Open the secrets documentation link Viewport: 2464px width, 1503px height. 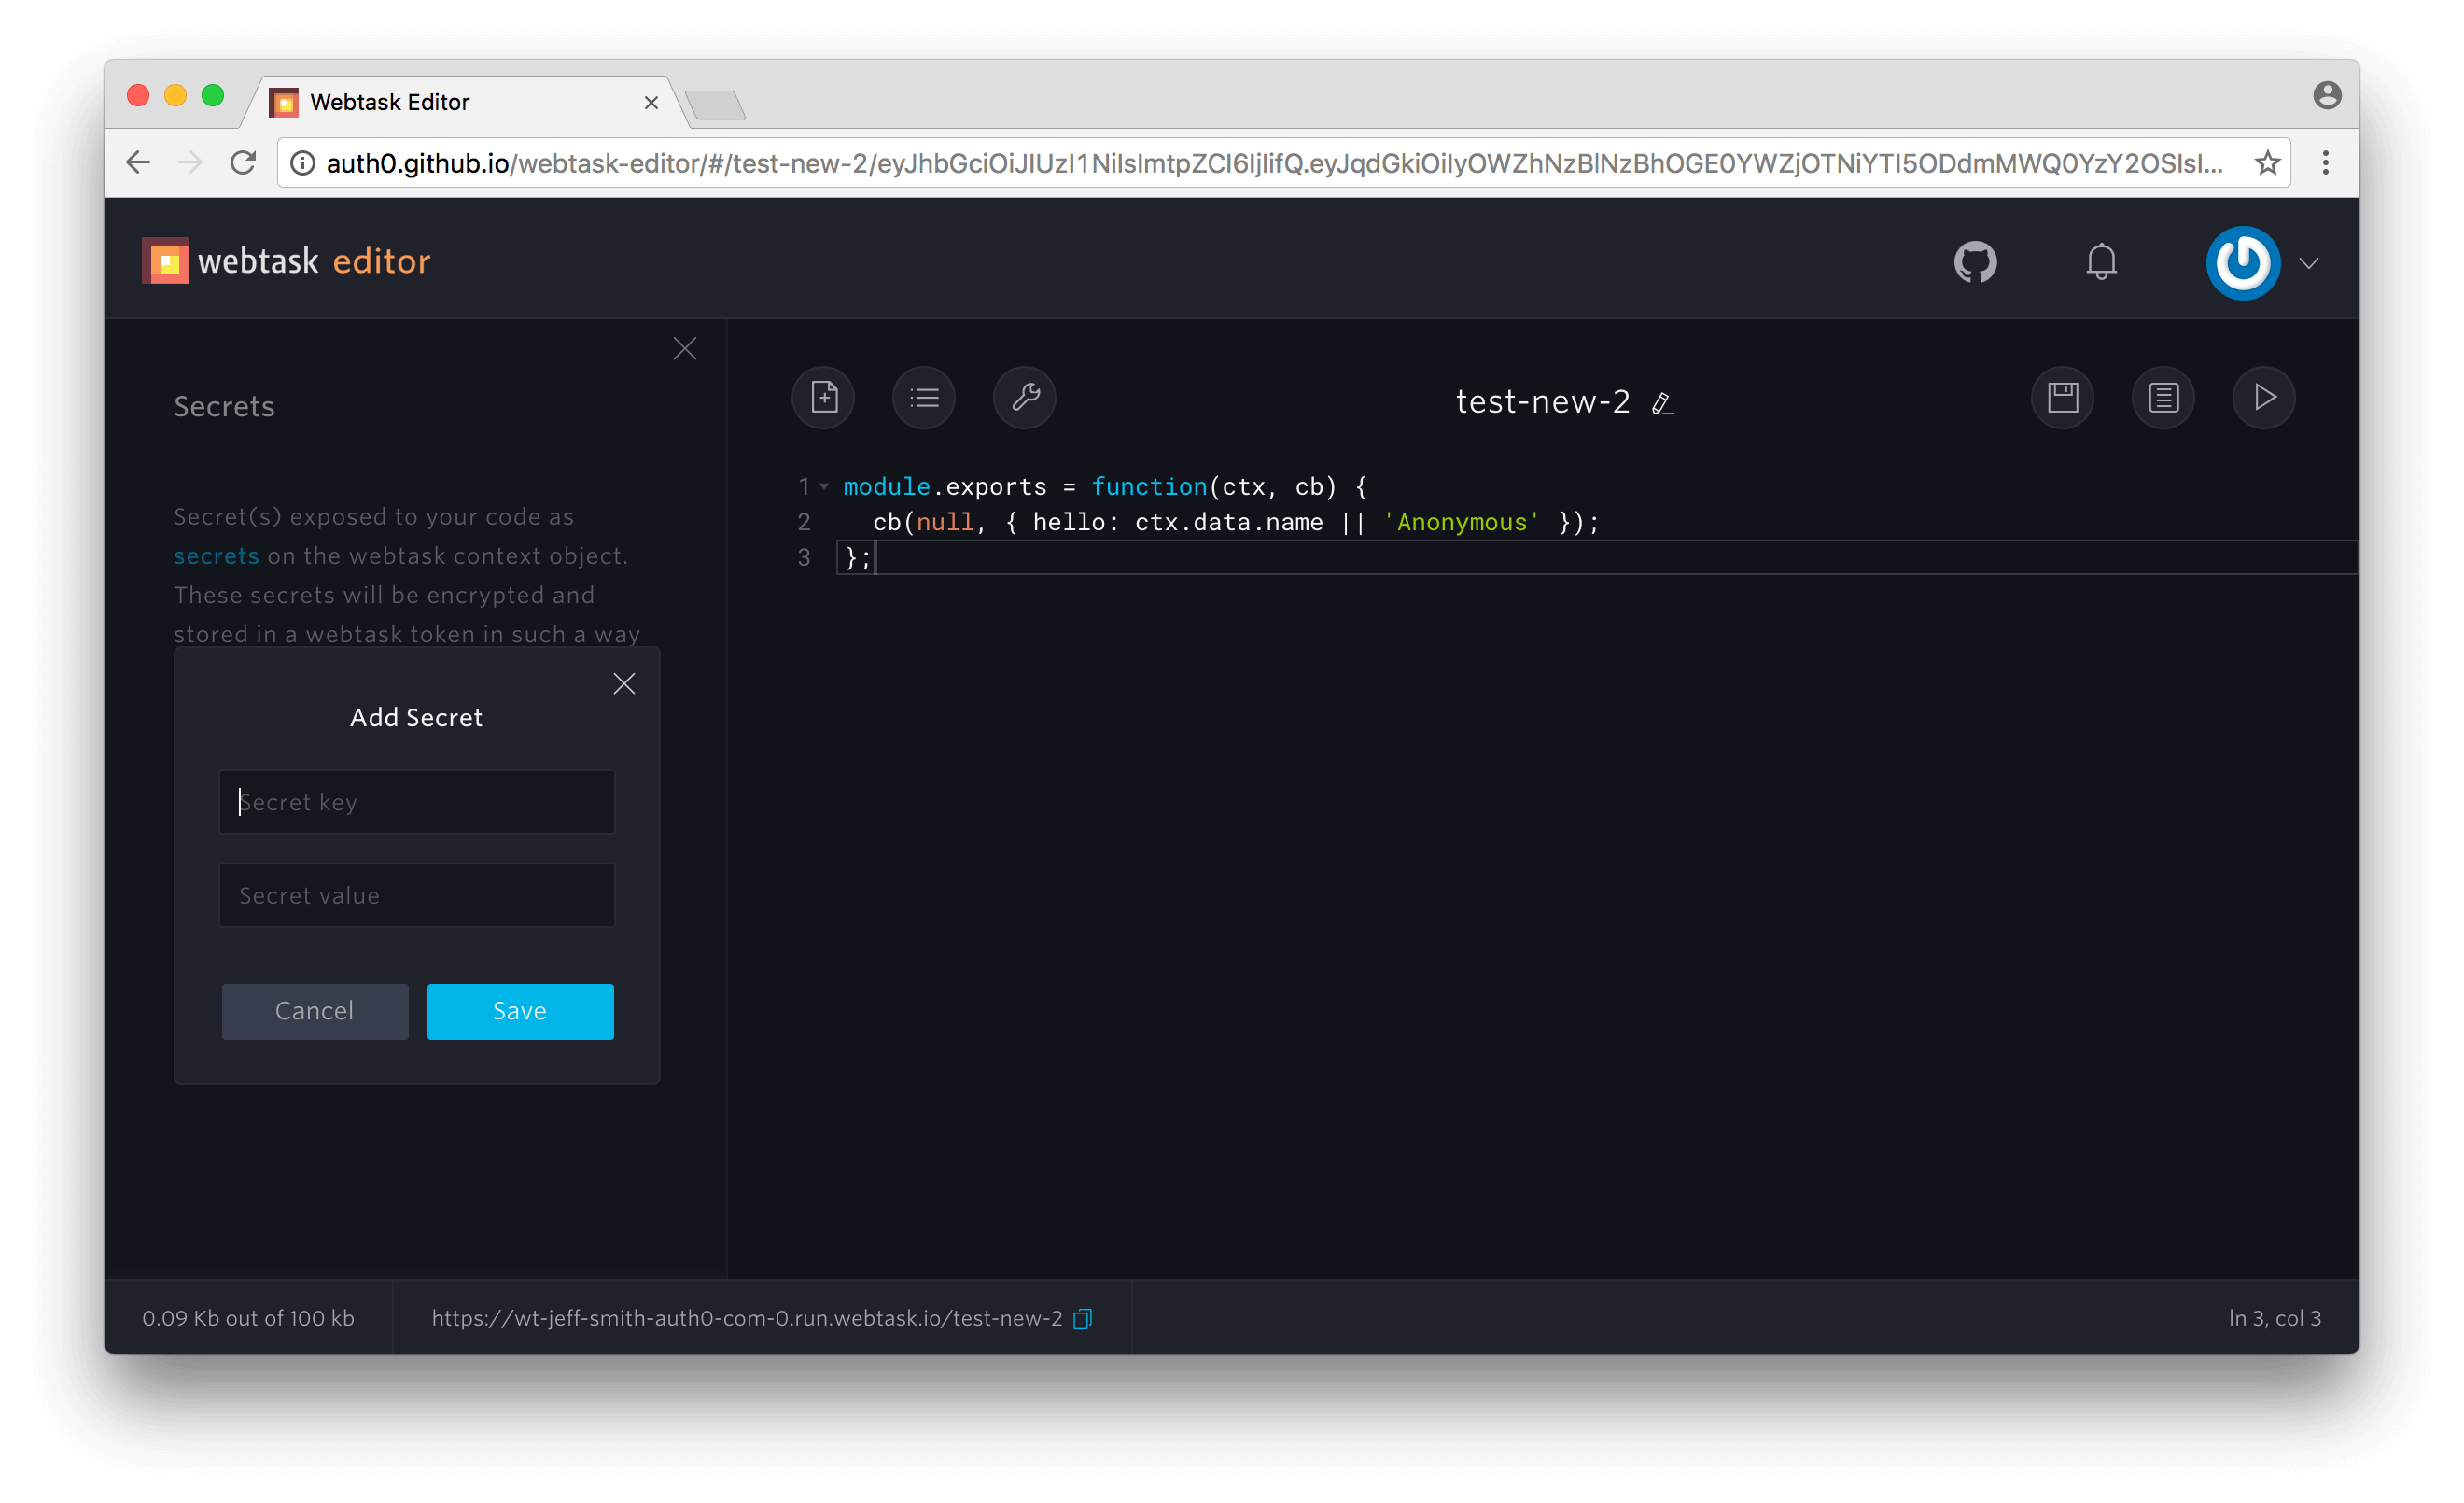tap(216, 556)
